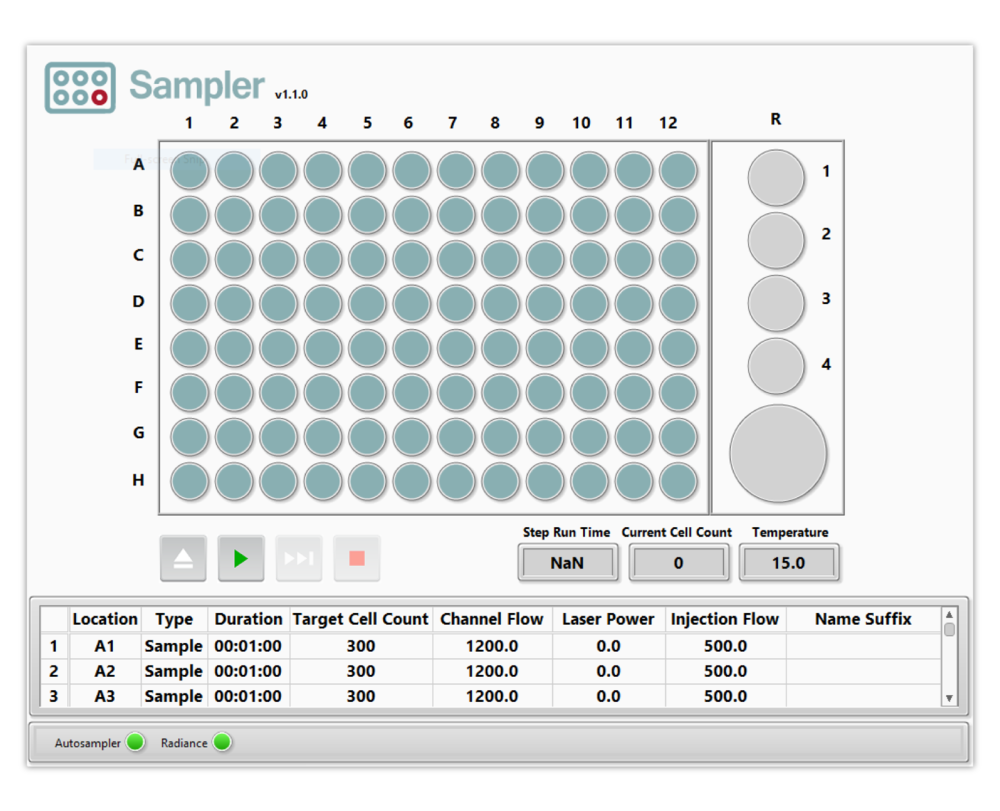This screenshot has width=1000, height=811.
Task: Click the Temperature display showing 15.0
Action: click(x=789, y=563)
